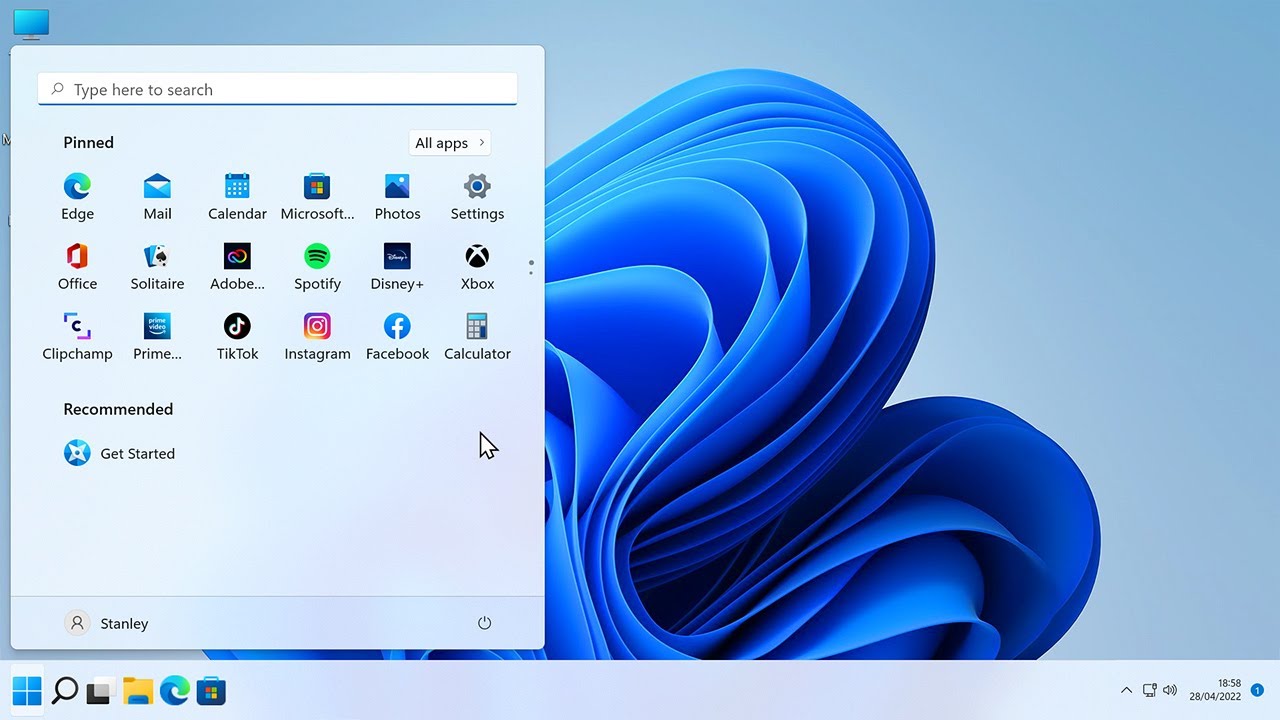Open Clipchamp video editor
The width and height of the screenshot is (1280, 720).
pos(77,337)
